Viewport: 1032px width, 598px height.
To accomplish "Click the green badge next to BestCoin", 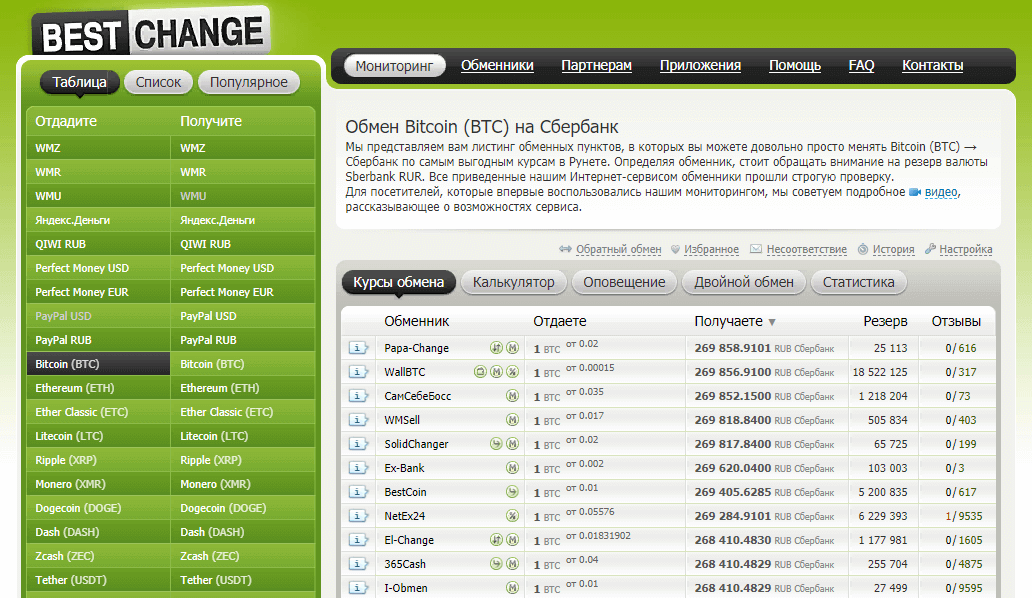I will point(512,492).
